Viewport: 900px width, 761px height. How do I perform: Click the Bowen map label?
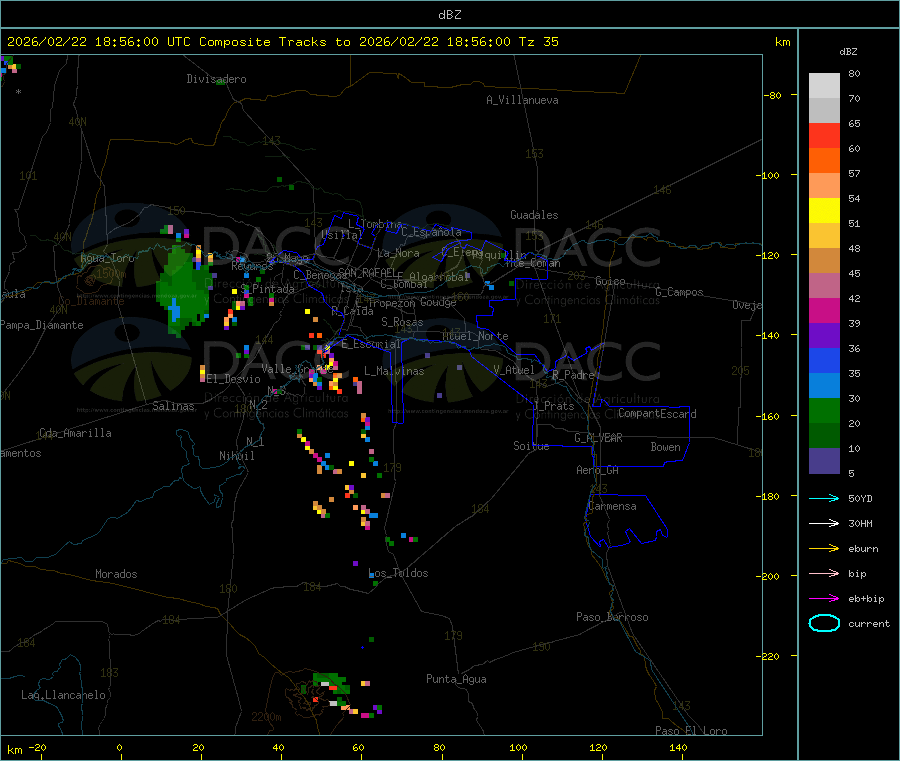665,448
